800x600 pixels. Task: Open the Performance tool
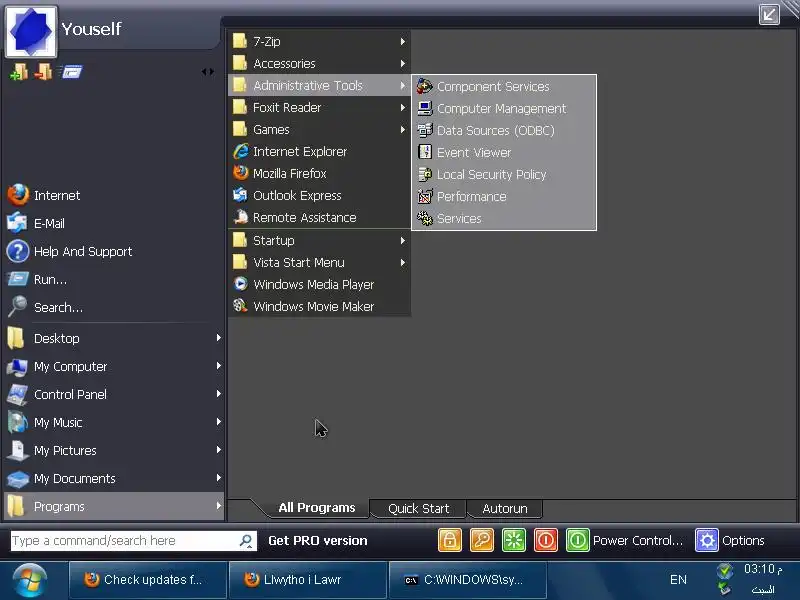click(504, 196)
